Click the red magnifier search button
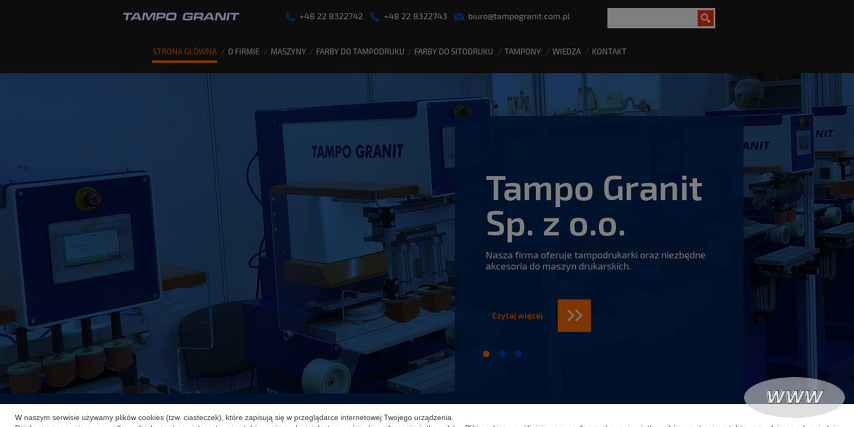The image size is (854, 427). click(x=706, y=18)
